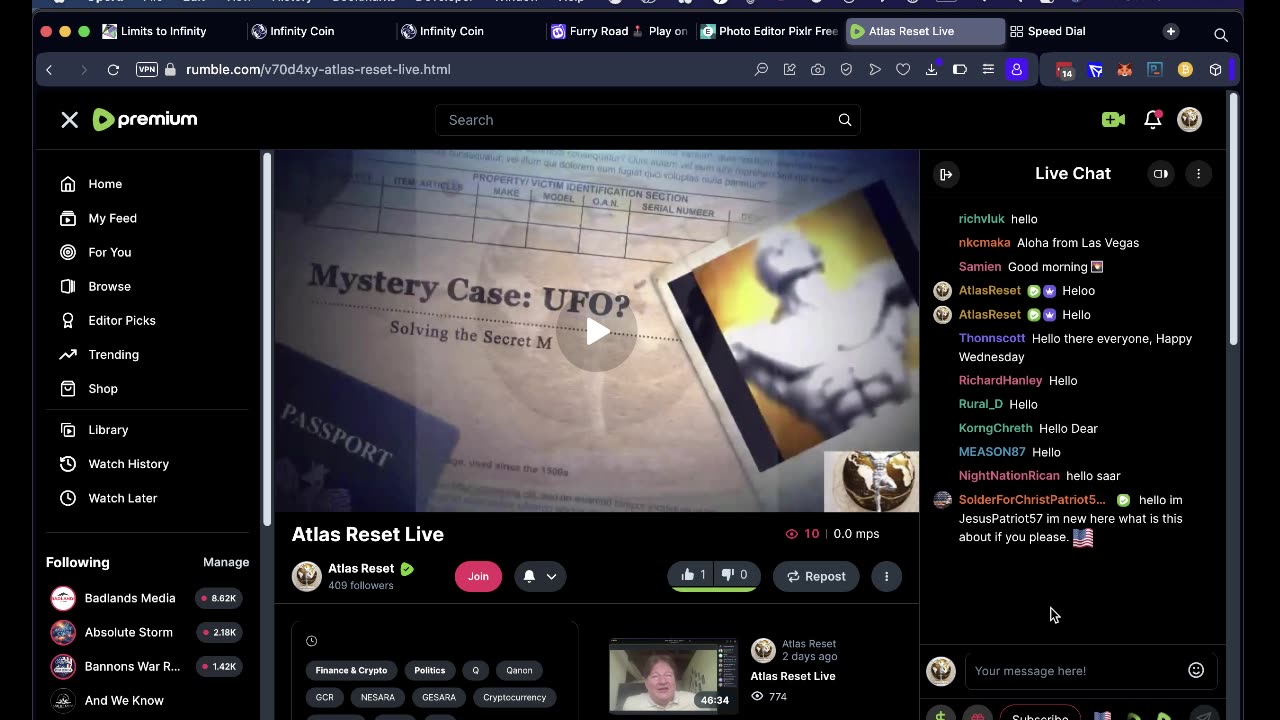1280x720 pixels.
Task: Go to Home in the sidebar
Action: point(105,184)
